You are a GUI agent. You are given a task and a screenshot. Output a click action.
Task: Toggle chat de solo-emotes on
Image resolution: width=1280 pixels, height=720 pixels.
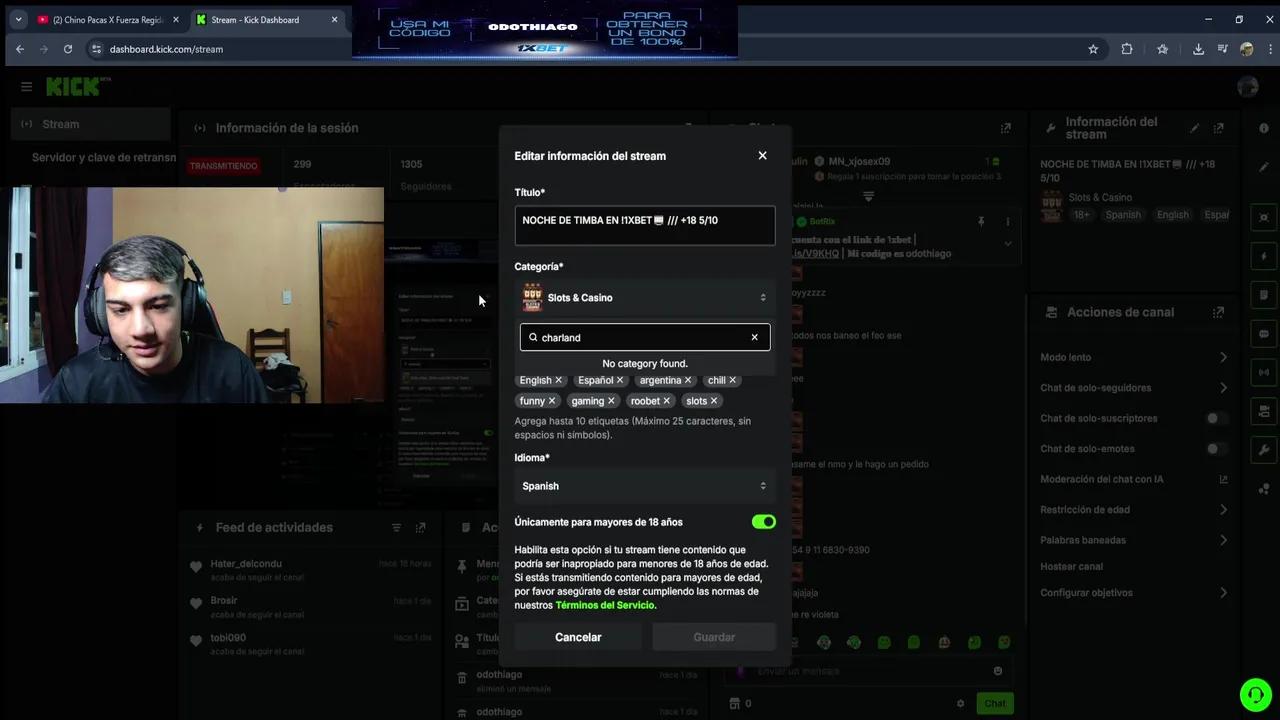tap(1212, 448)
